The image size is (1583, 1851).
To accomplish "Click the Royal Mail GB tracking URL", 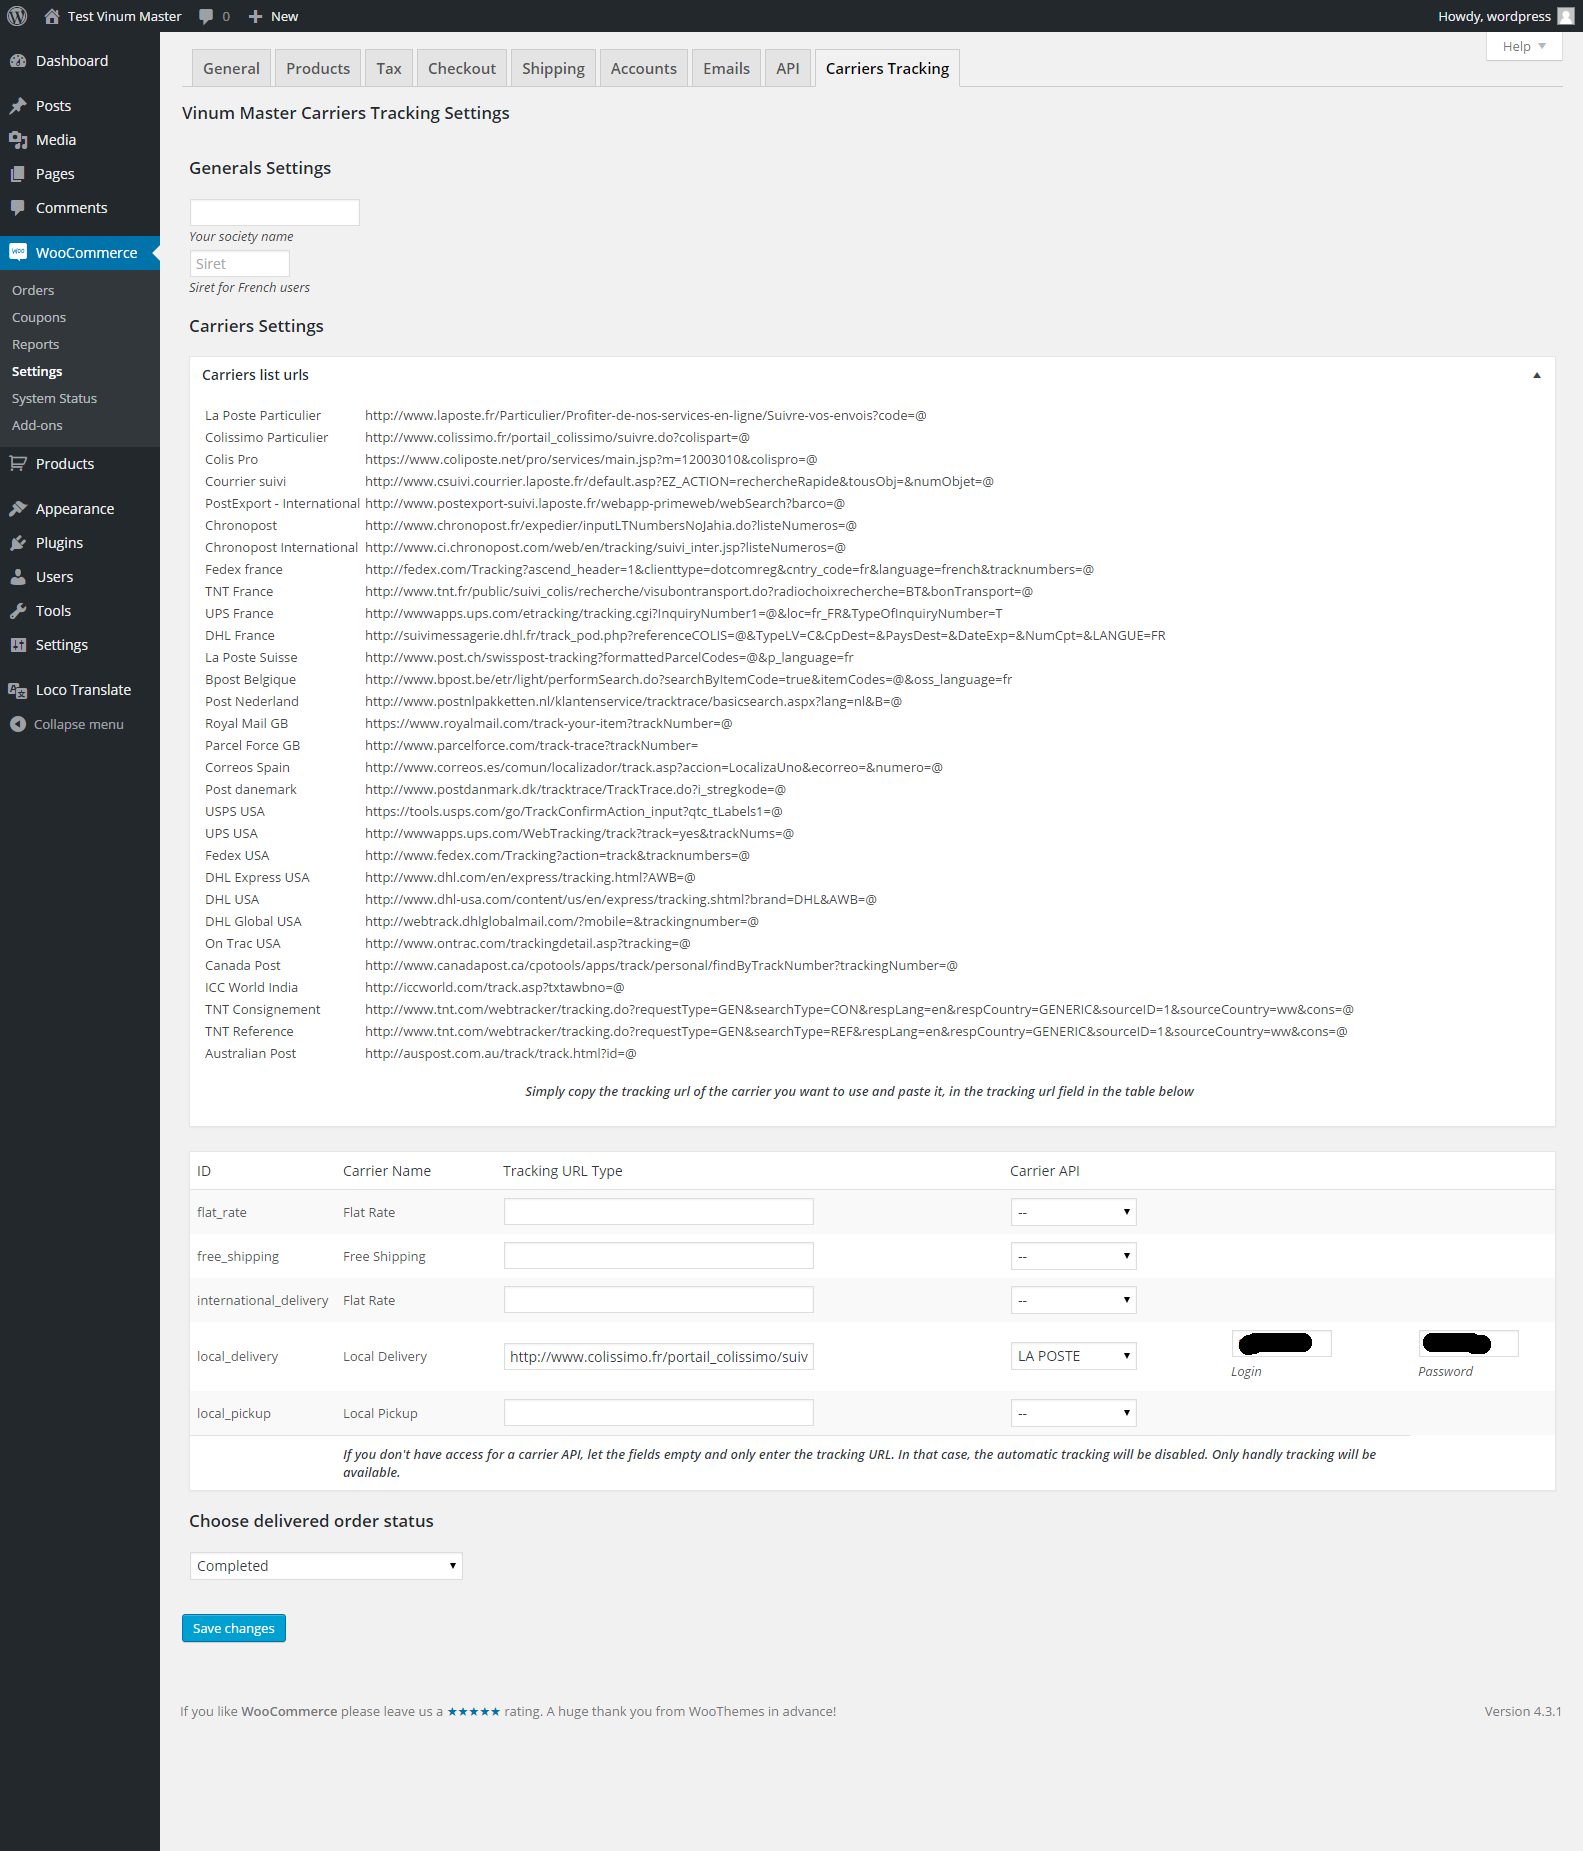I will pos(549,723).
